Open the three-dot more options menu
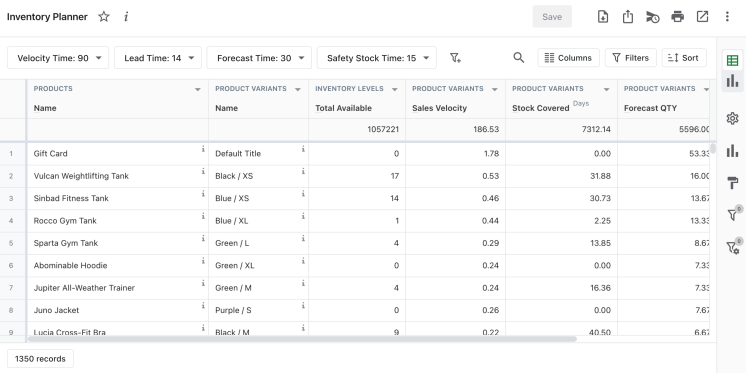Viewport: 746px width, 373px height. [x=727, y=17]
